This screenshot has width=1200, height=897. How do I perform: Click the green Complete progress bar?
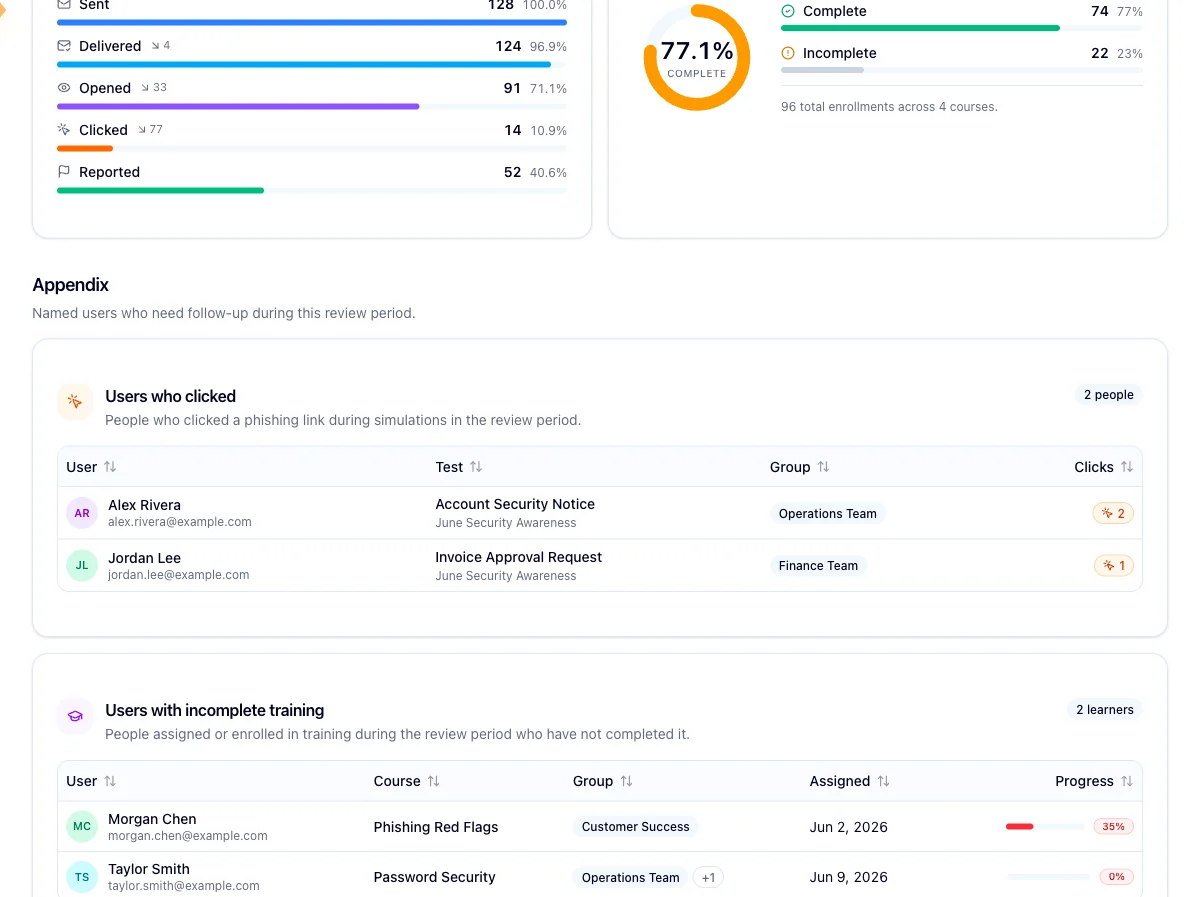click(920, 28)
